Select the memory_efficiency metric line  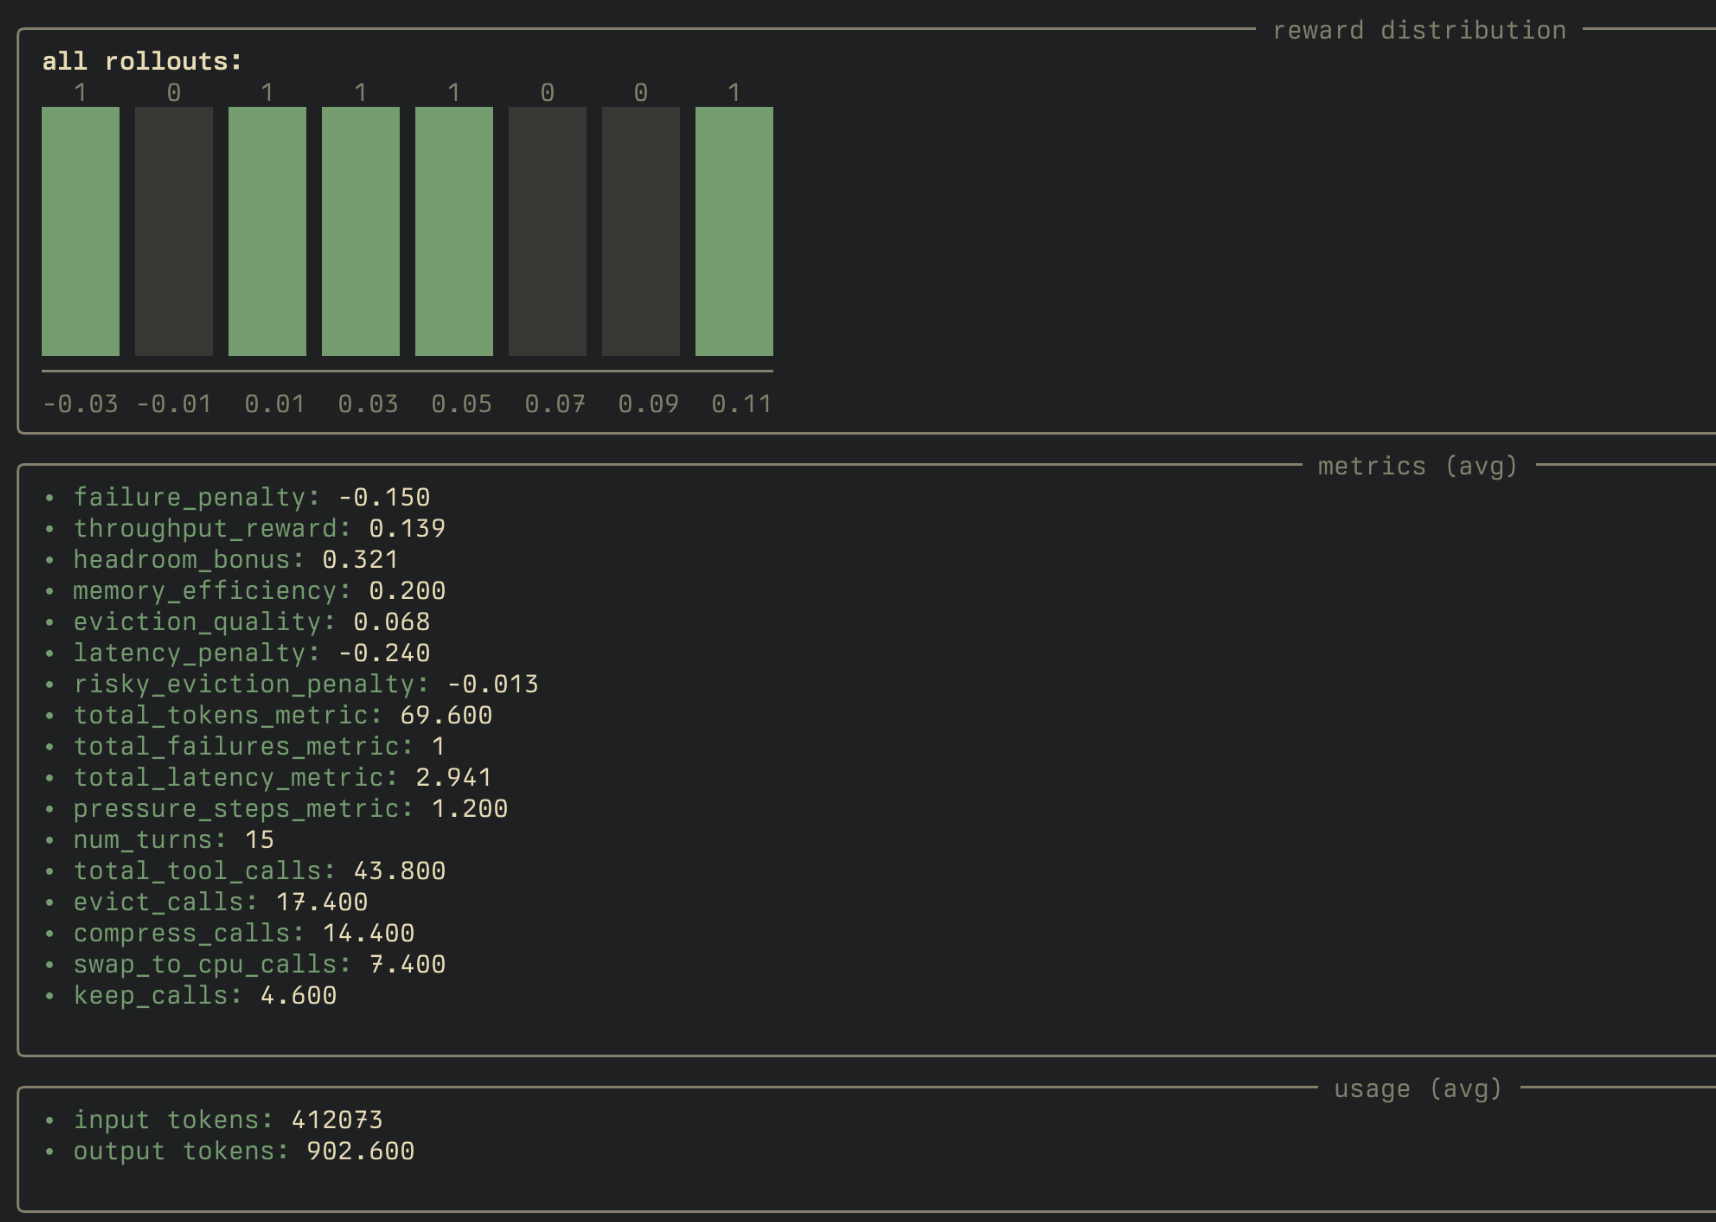245,590
